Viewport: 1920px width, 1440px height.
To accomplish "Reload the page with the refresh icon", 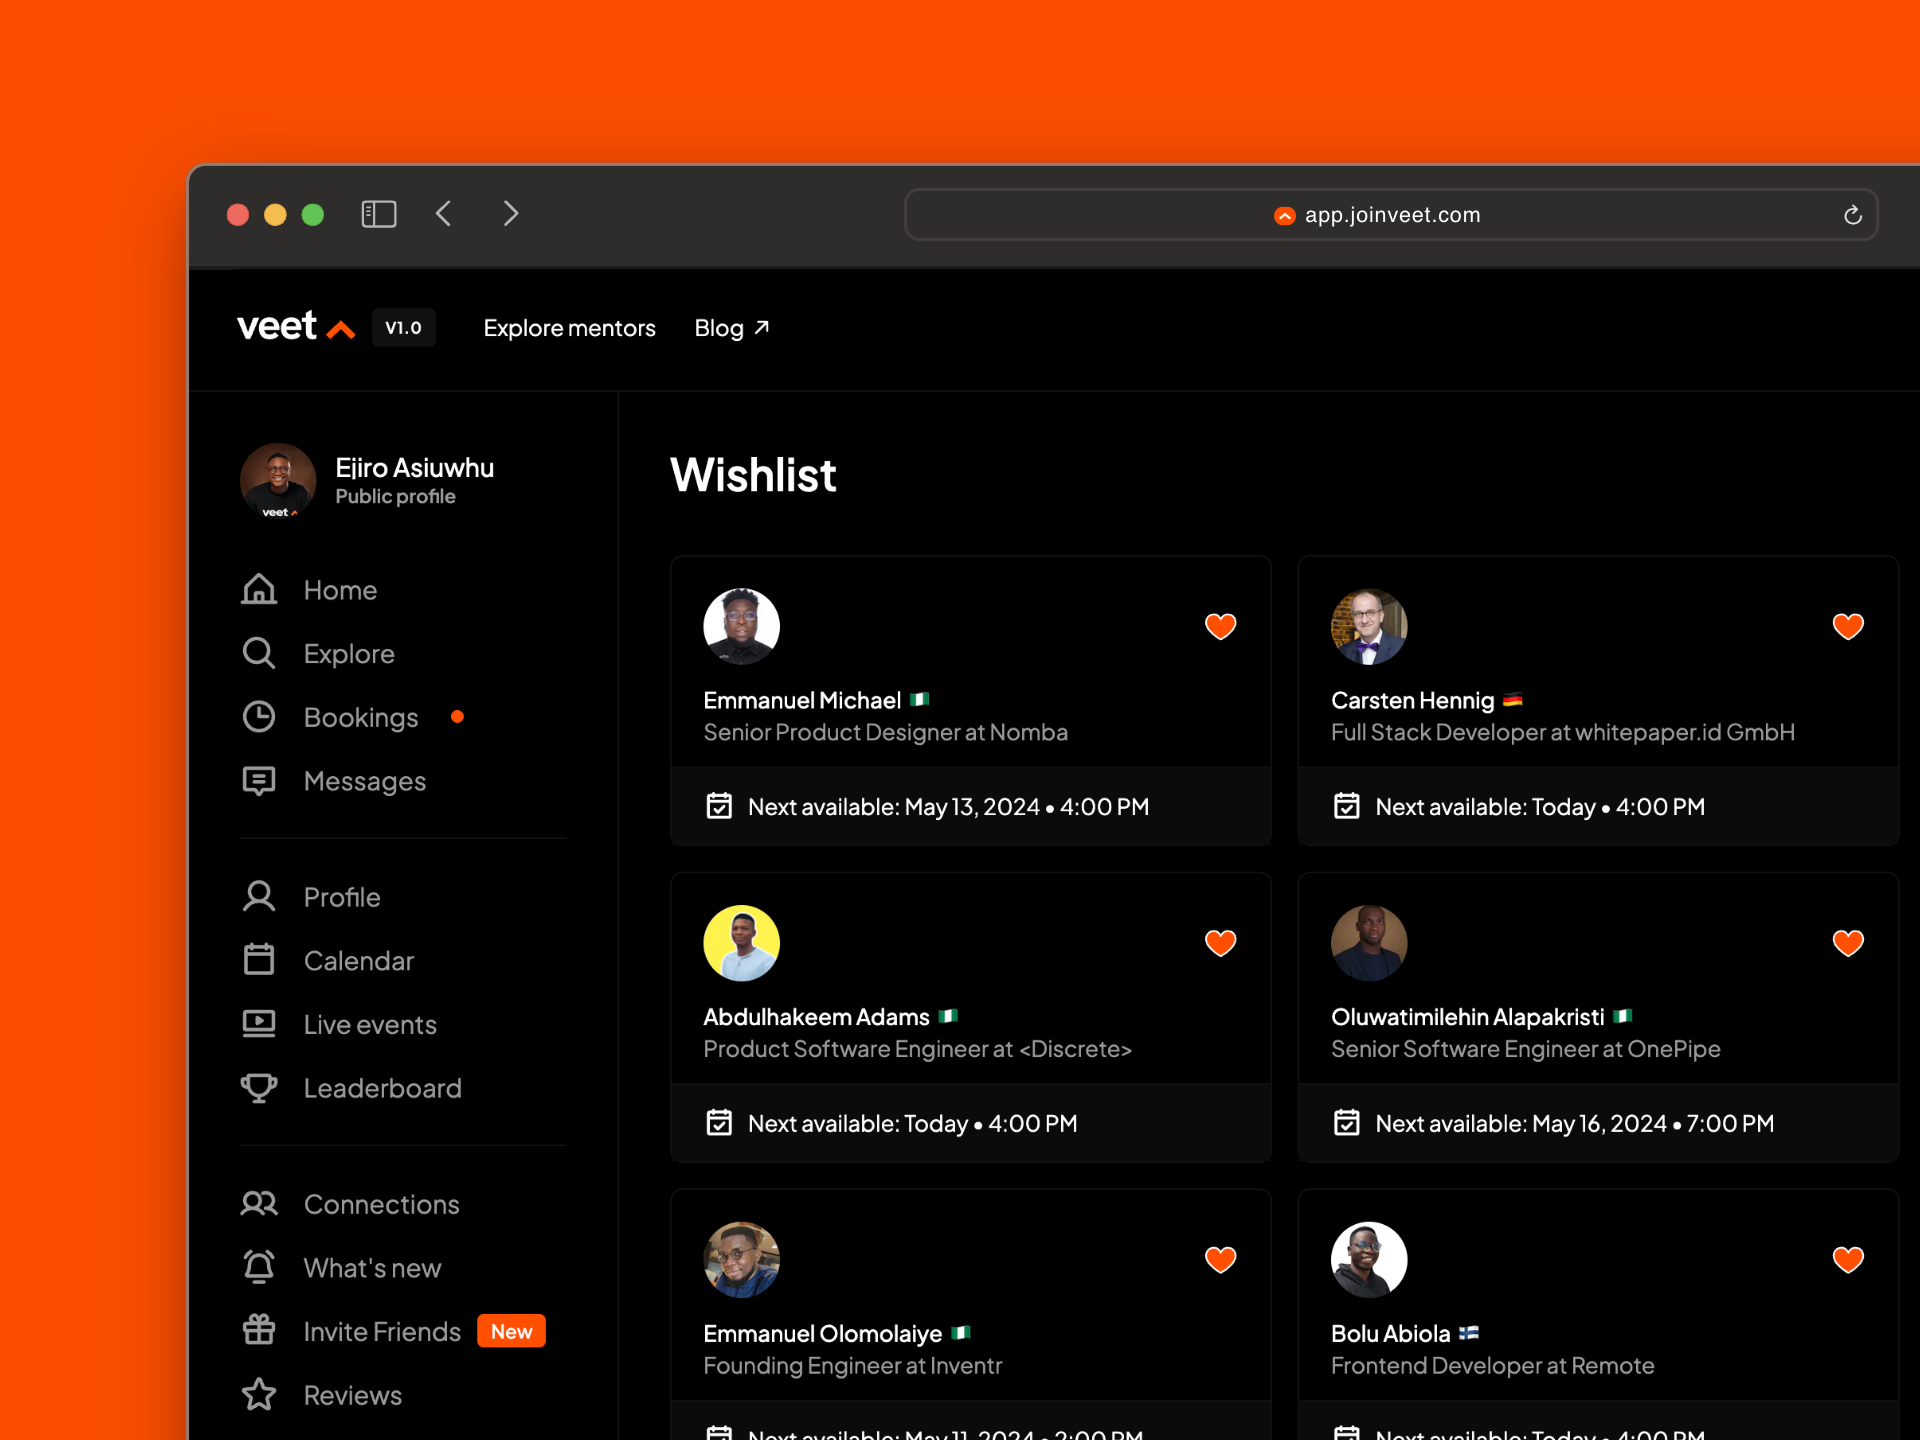I will point(1852,215).
